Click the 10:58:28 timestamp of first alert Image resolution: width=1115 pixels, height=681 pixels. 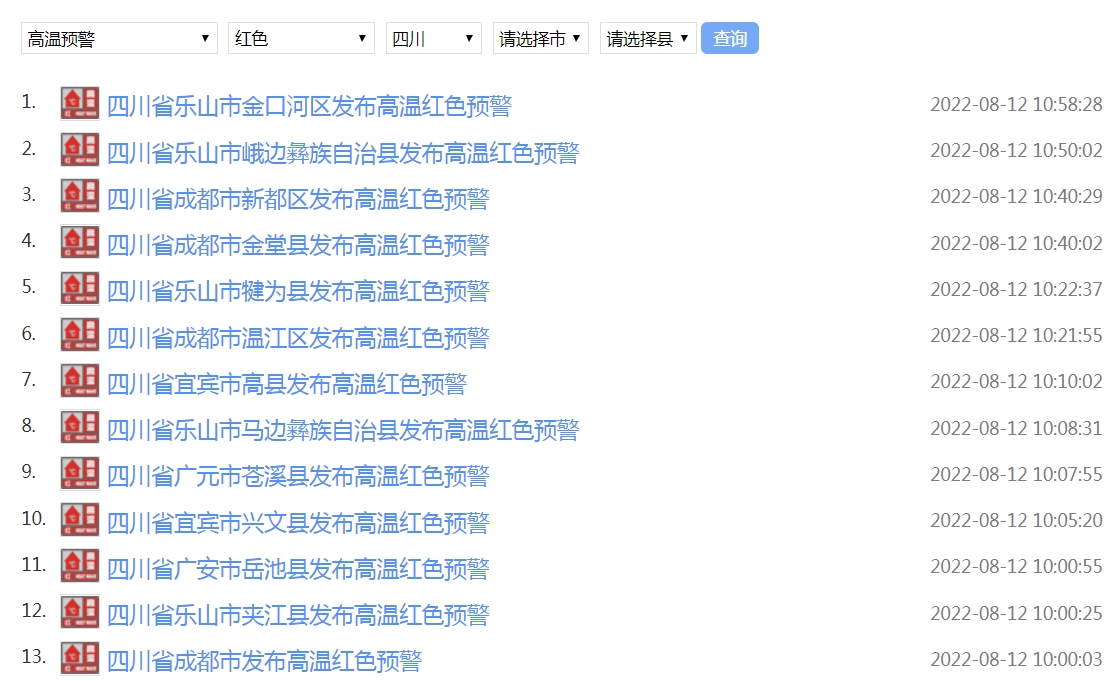[1016, 104]
